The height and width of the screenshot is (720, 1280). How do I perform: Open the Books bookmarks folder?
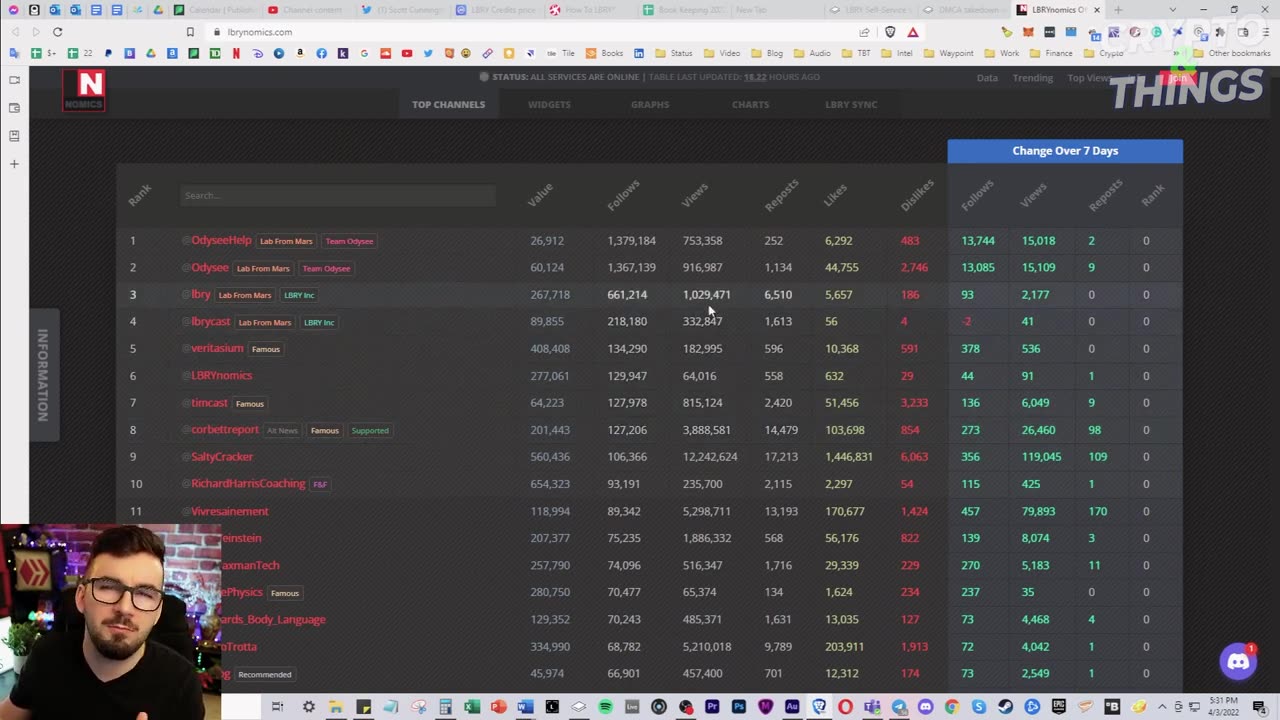point(605,53)
